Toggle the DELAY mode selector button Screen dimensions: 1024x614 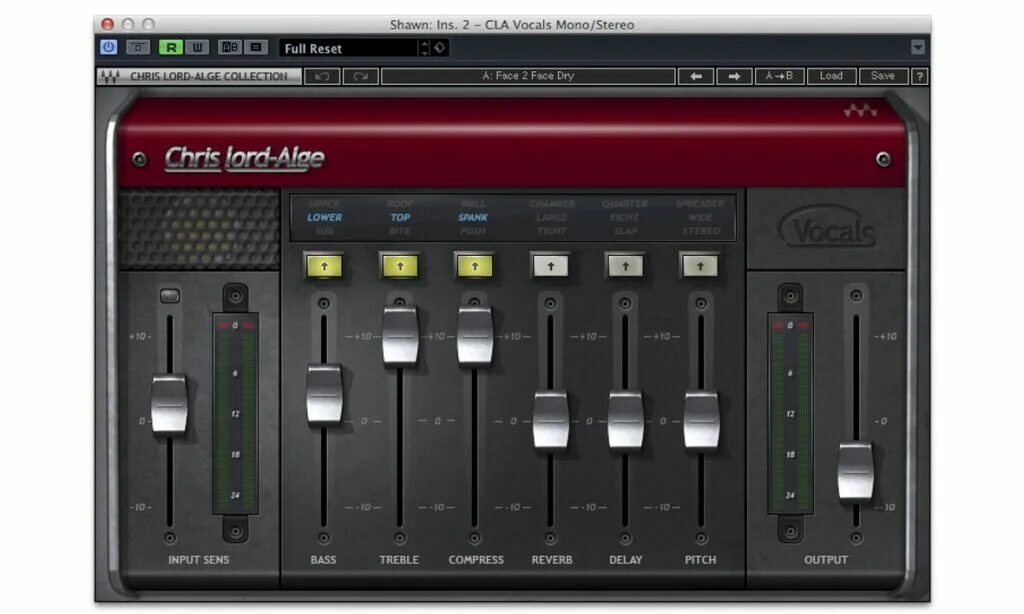point(626,267)
